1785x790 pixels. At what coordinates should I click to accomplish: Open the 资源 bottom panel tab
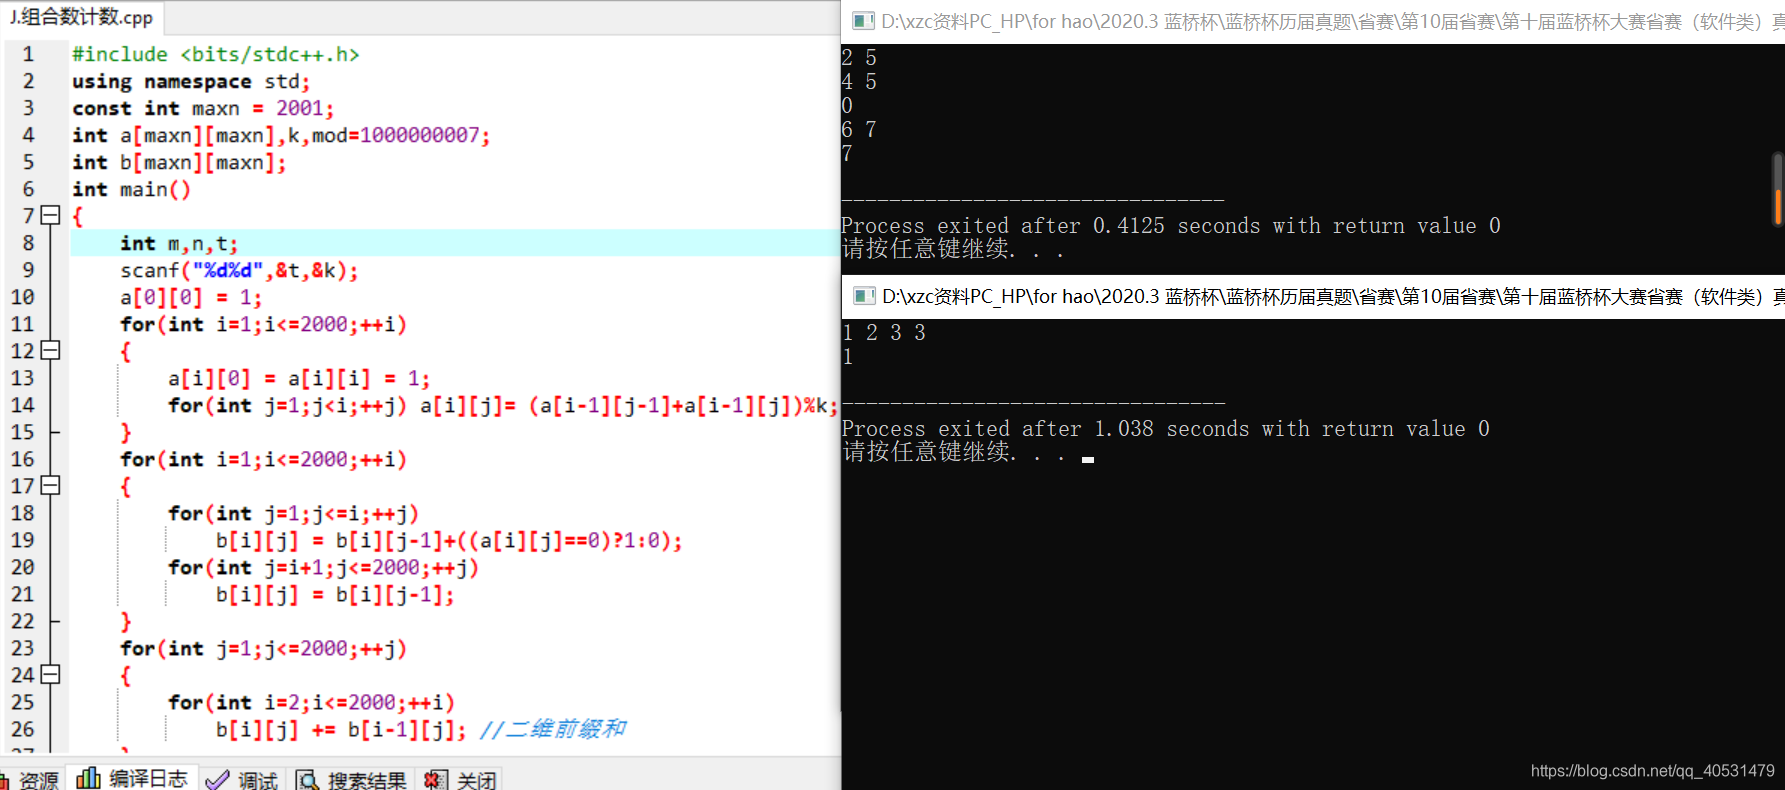click(30, 780)
